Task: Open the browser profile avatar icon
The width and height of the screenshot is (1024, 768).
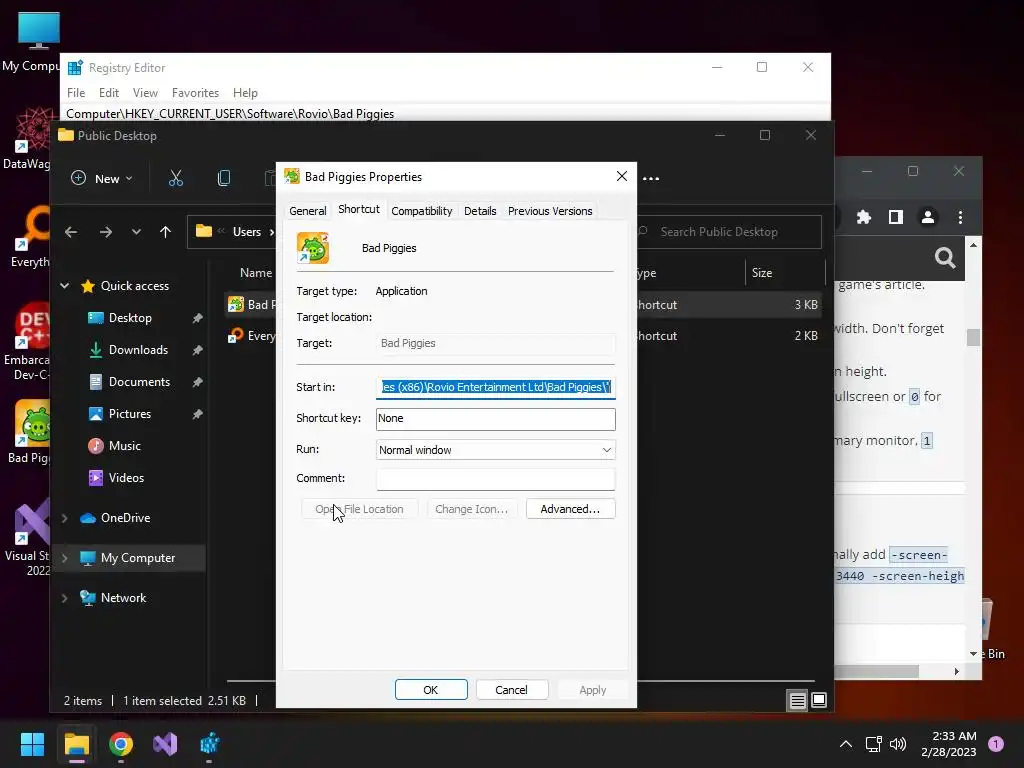Action: click(928, 217)
